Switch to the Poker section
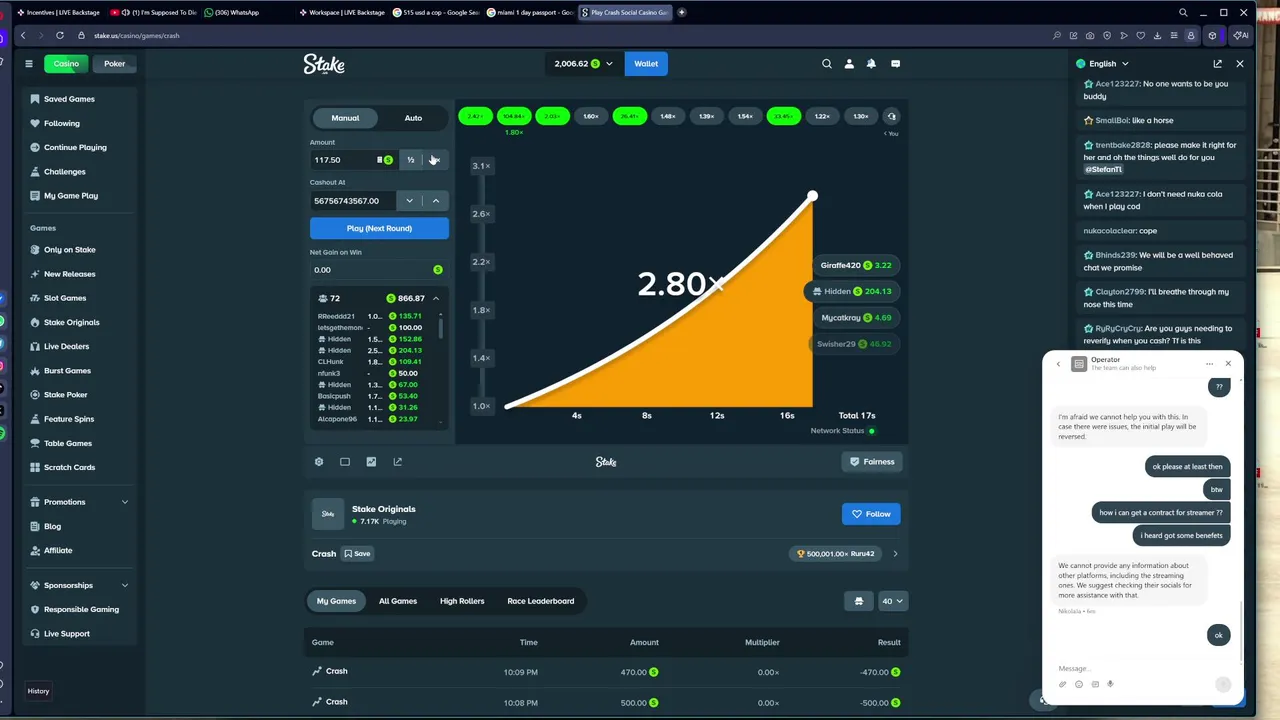This screenshot has height=720, width=1280. (115, 64)
